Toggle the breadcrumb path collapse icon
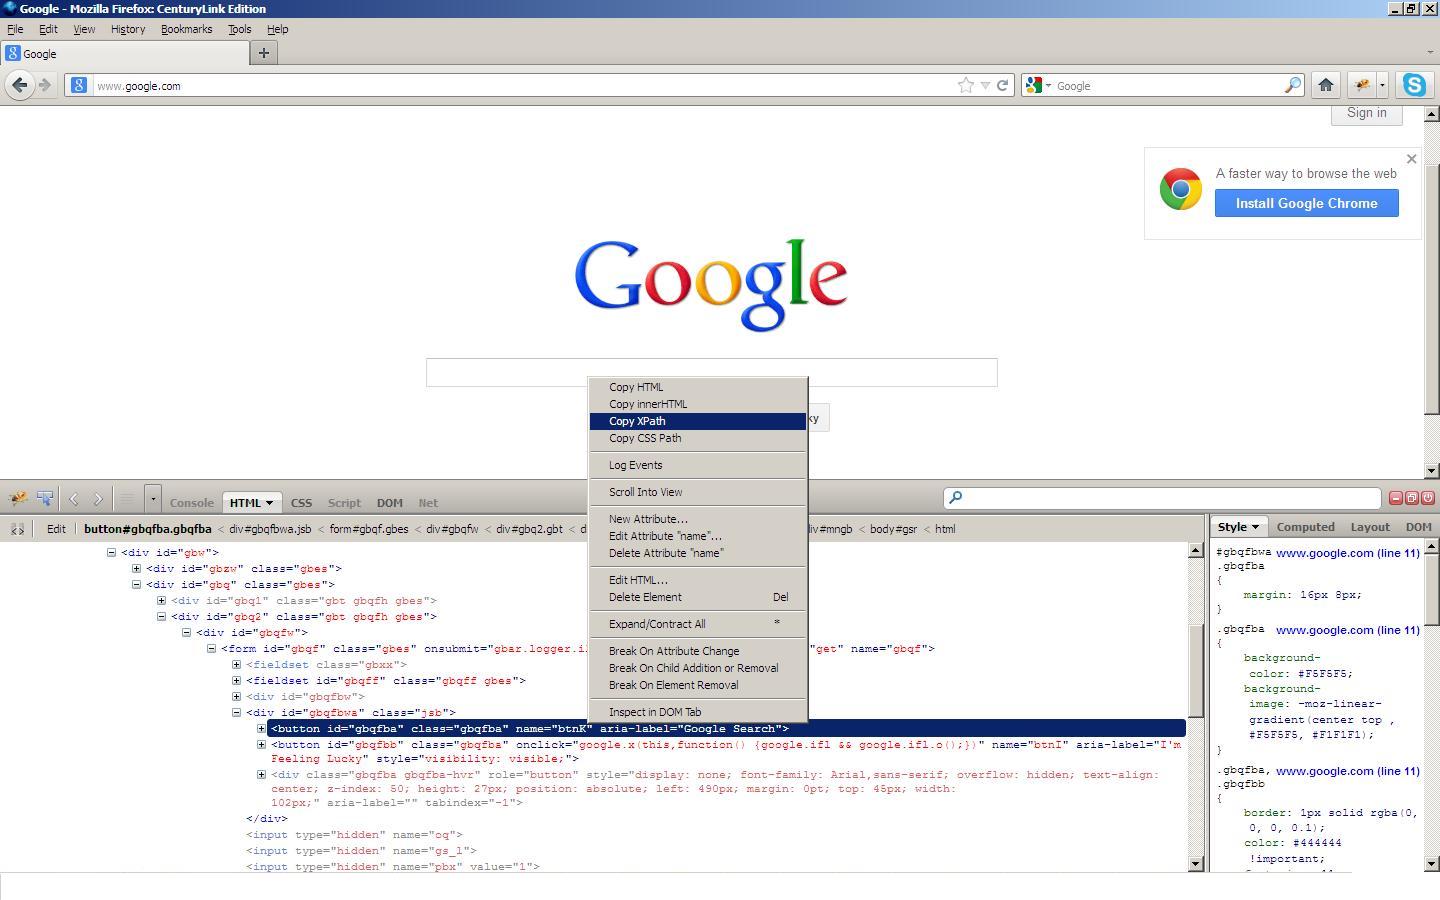This screenshot has height=900, width=1440. [17, 529]
